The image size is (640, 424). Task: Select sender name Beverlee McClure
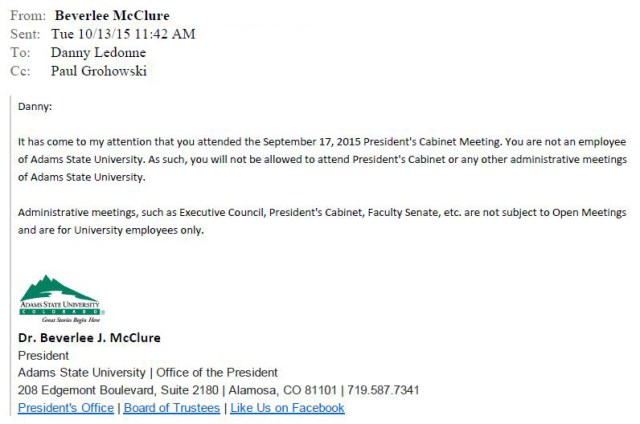(112, 15)
